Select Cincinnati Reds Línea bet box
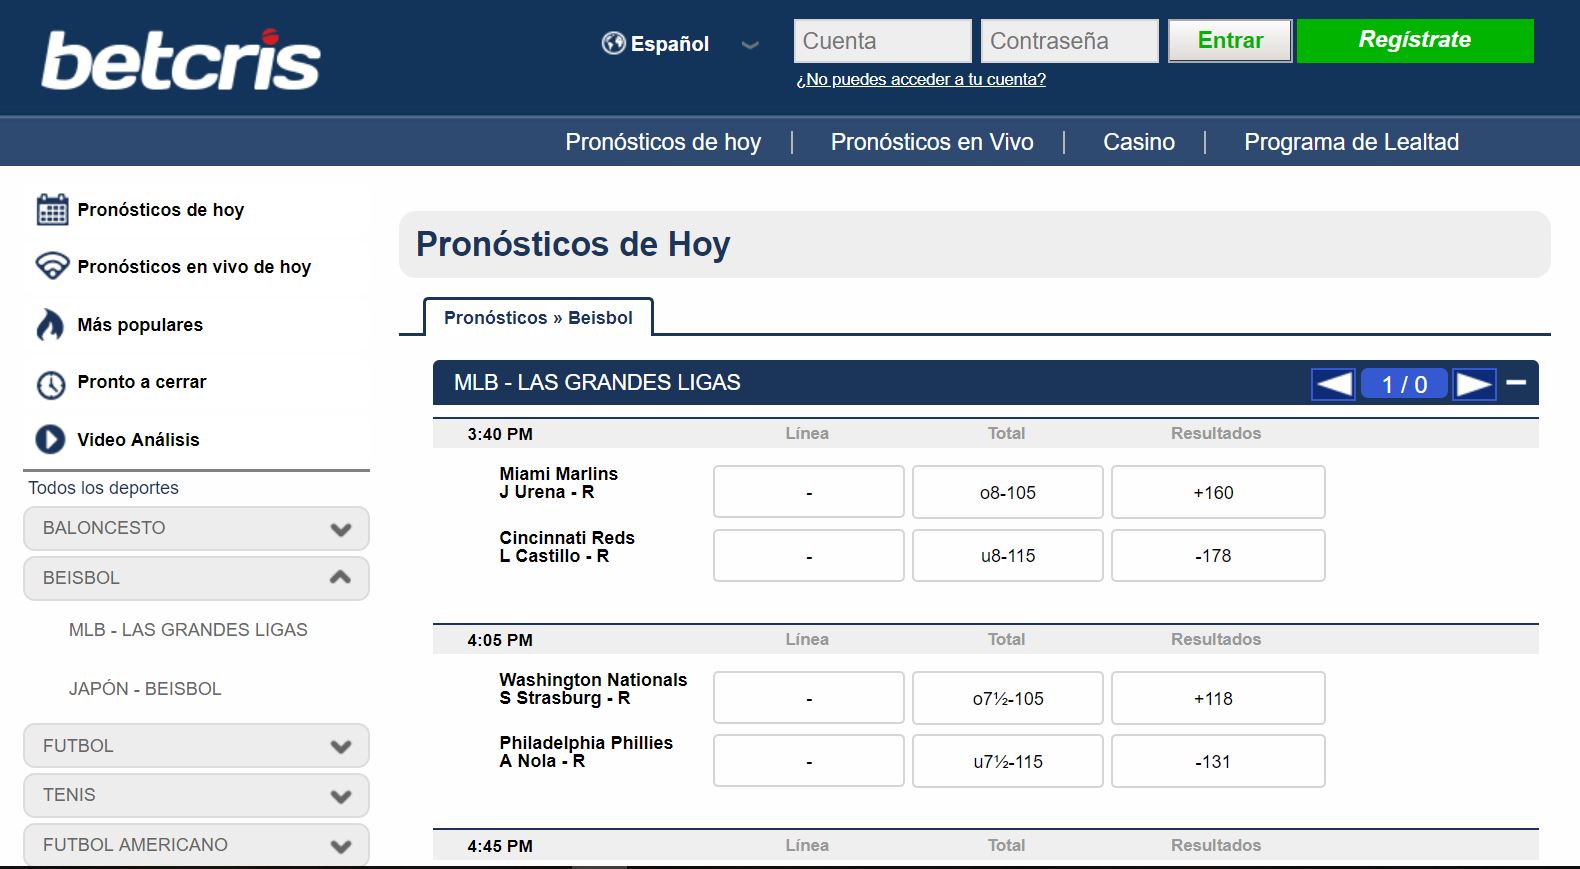The width and height of the screenshot is (1580, 869). pos(808,555)
